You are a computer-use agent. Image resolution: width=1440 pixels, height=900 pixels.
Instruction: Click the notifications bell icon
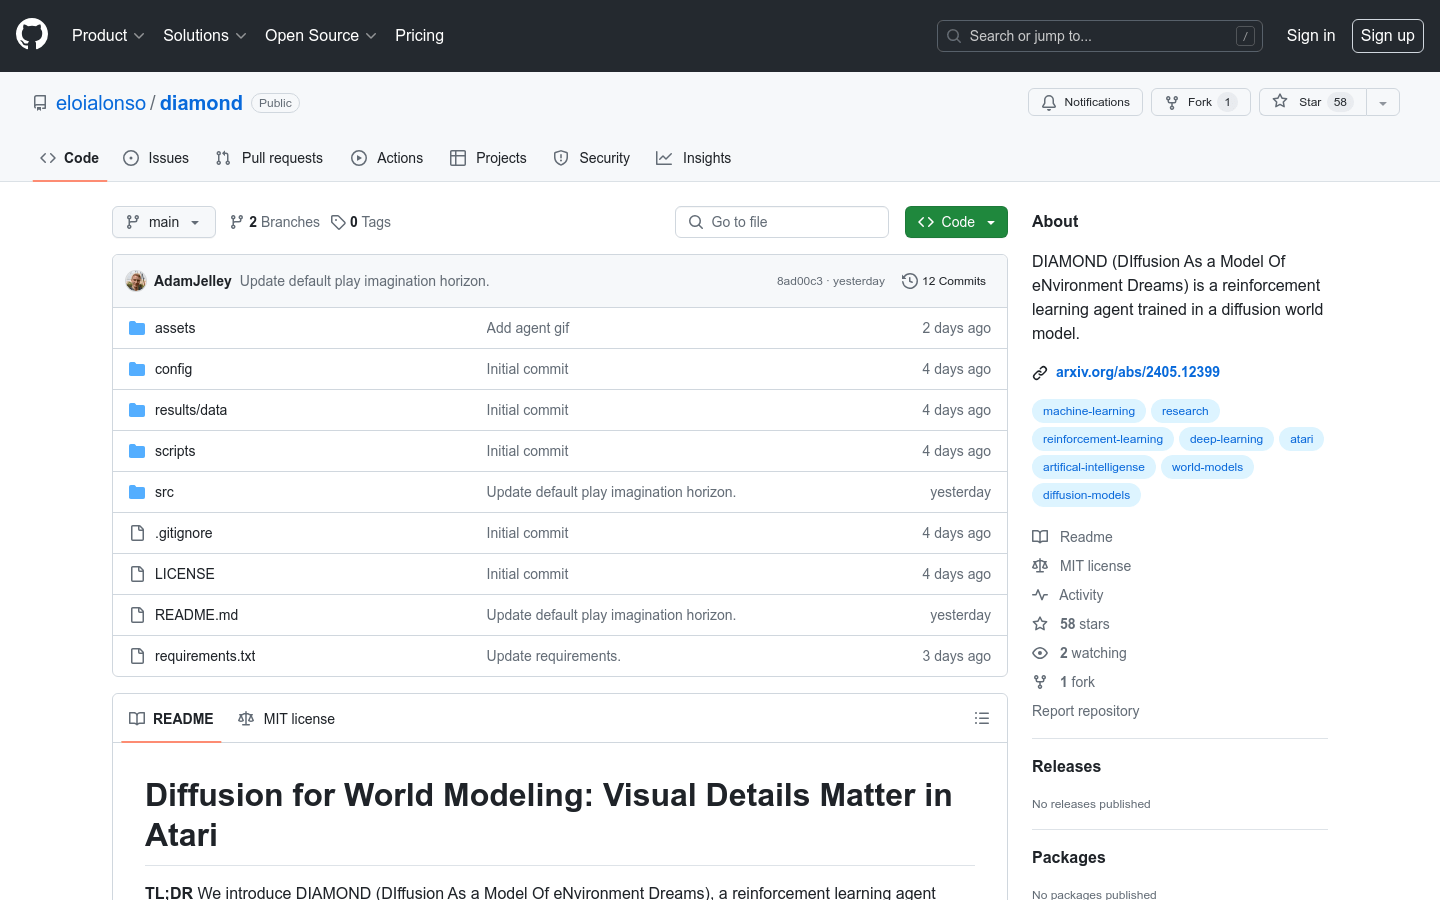(1049, 102)
